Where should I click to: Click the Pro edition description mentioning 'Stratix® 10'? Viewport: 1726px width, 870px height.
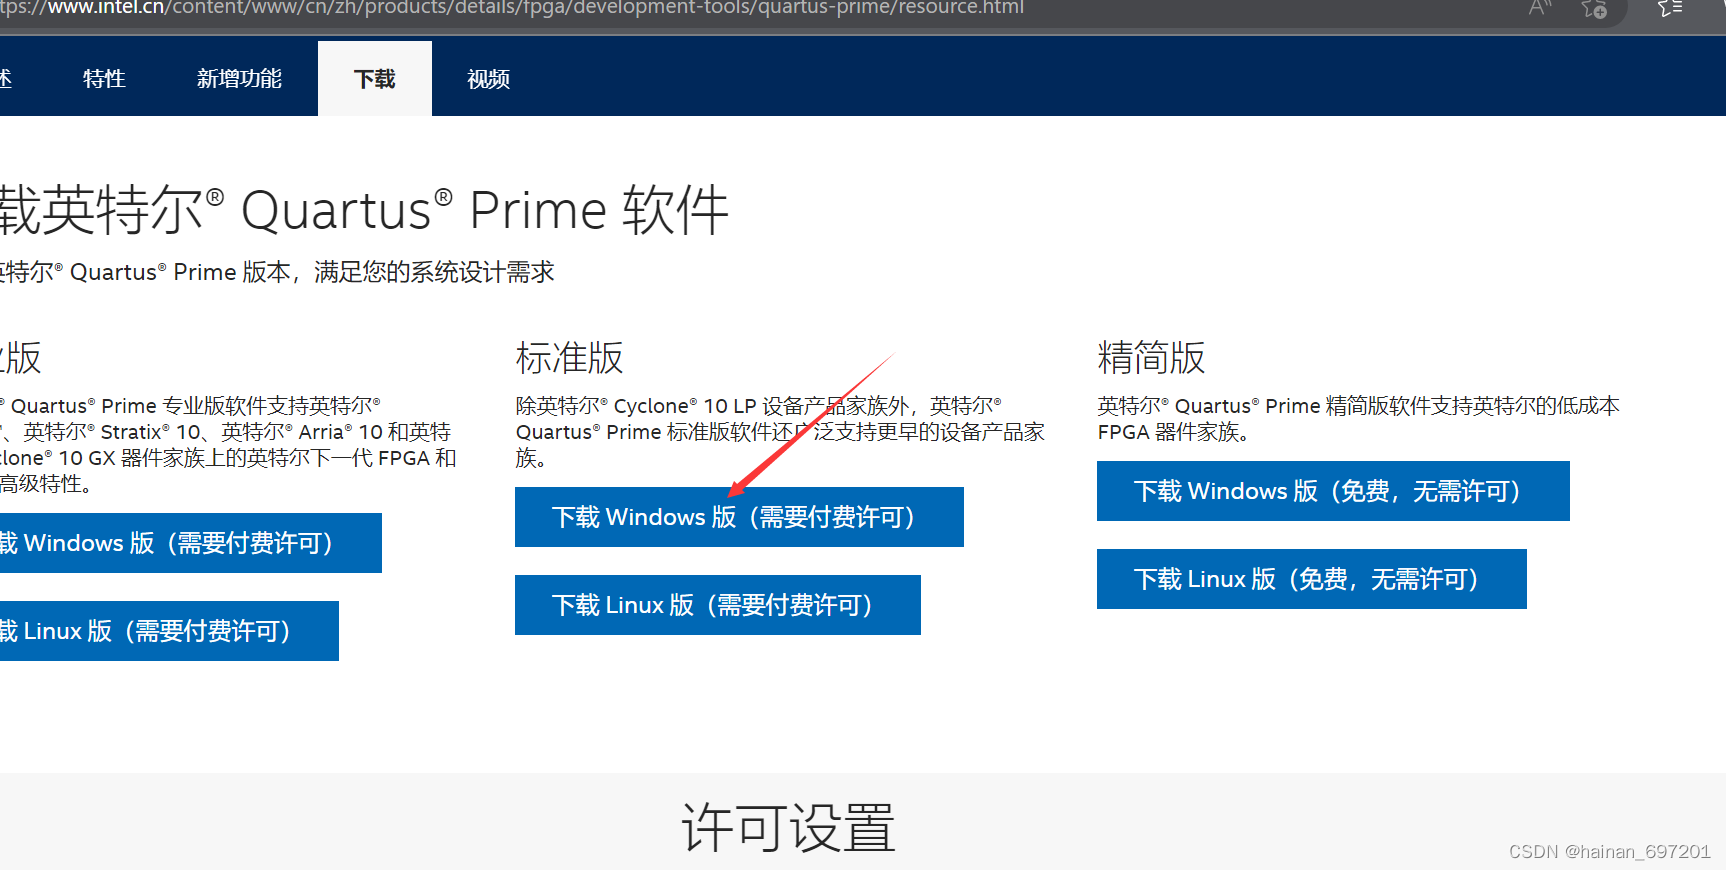[x=228, y=445]
